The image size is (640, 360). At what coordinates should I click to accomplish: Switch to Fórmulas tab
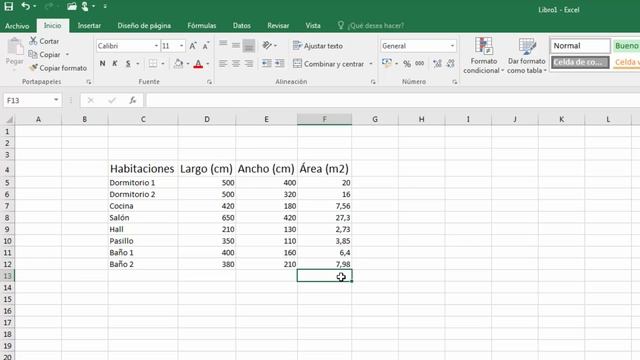pyautogui.click(x=202, y=26)
